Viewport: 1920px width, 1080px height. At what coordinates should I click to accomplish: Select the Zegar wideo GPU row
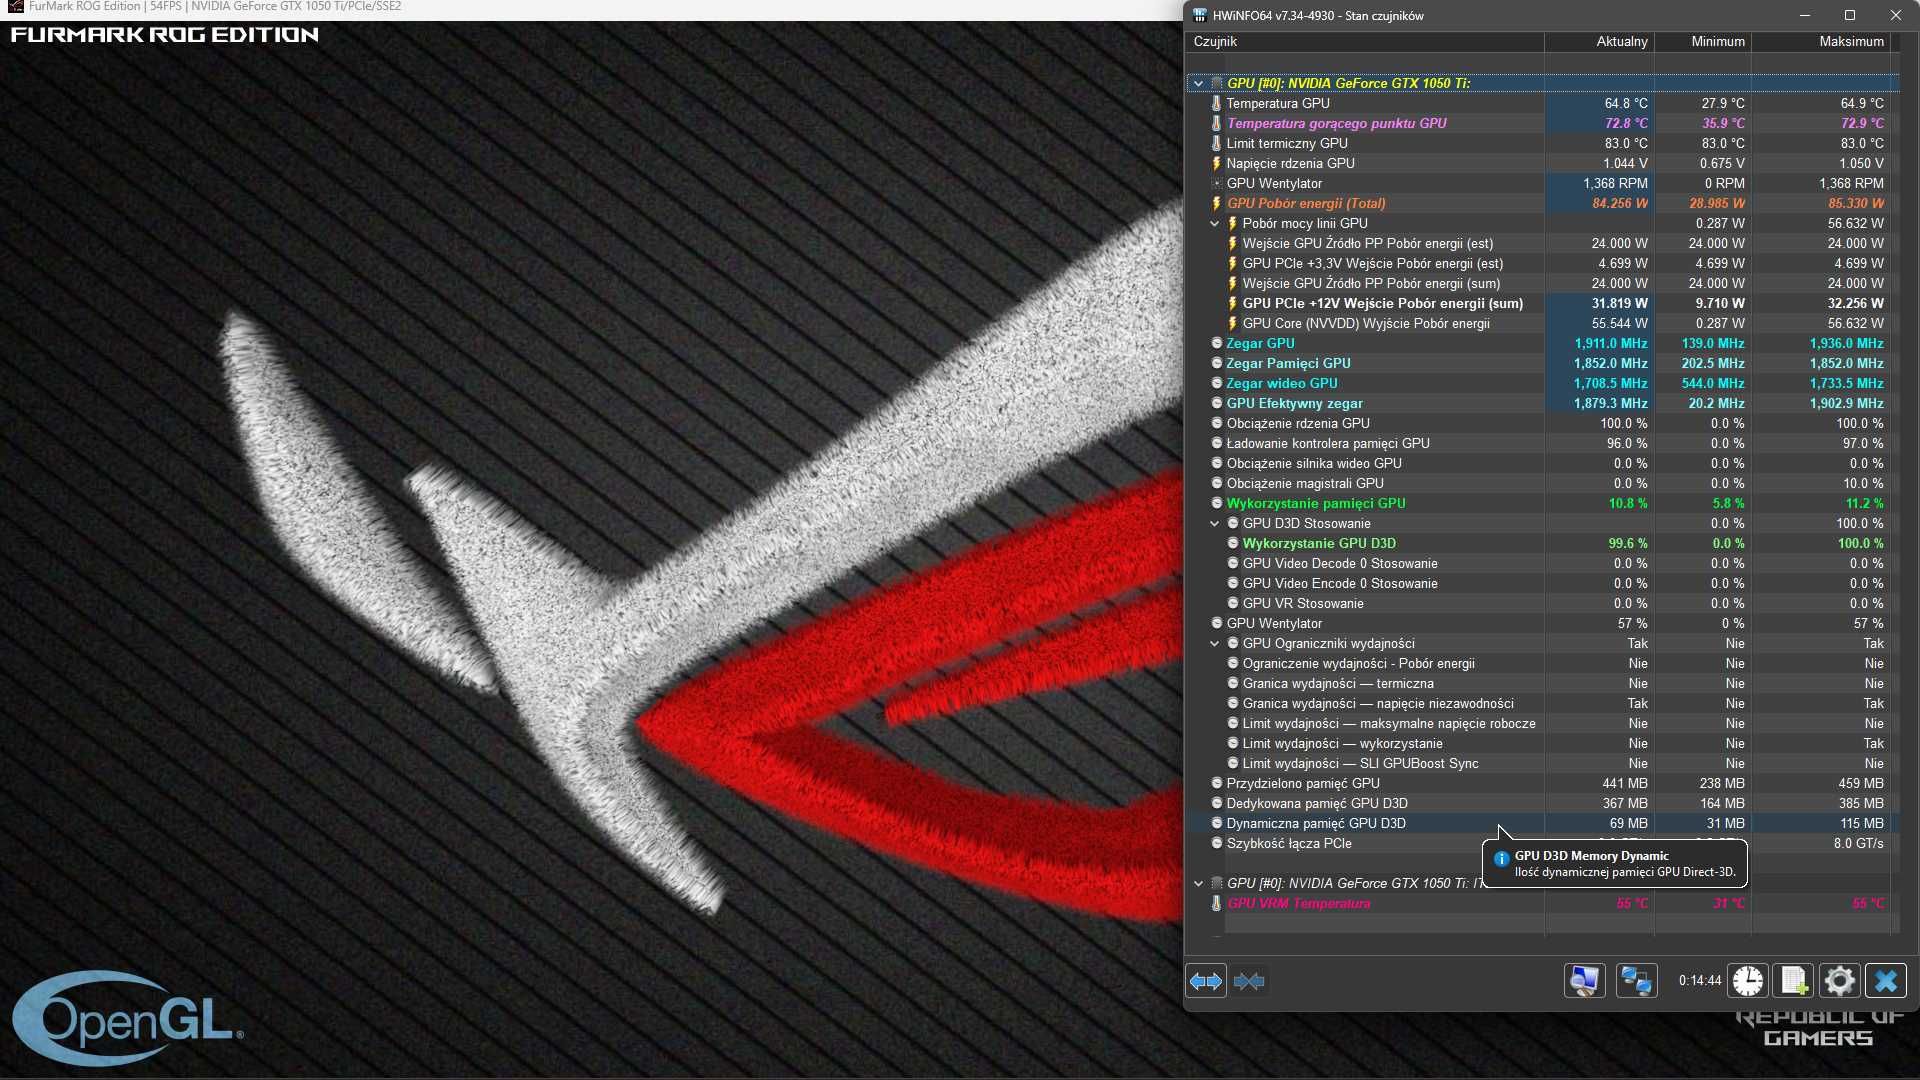tap(1542, 383)
